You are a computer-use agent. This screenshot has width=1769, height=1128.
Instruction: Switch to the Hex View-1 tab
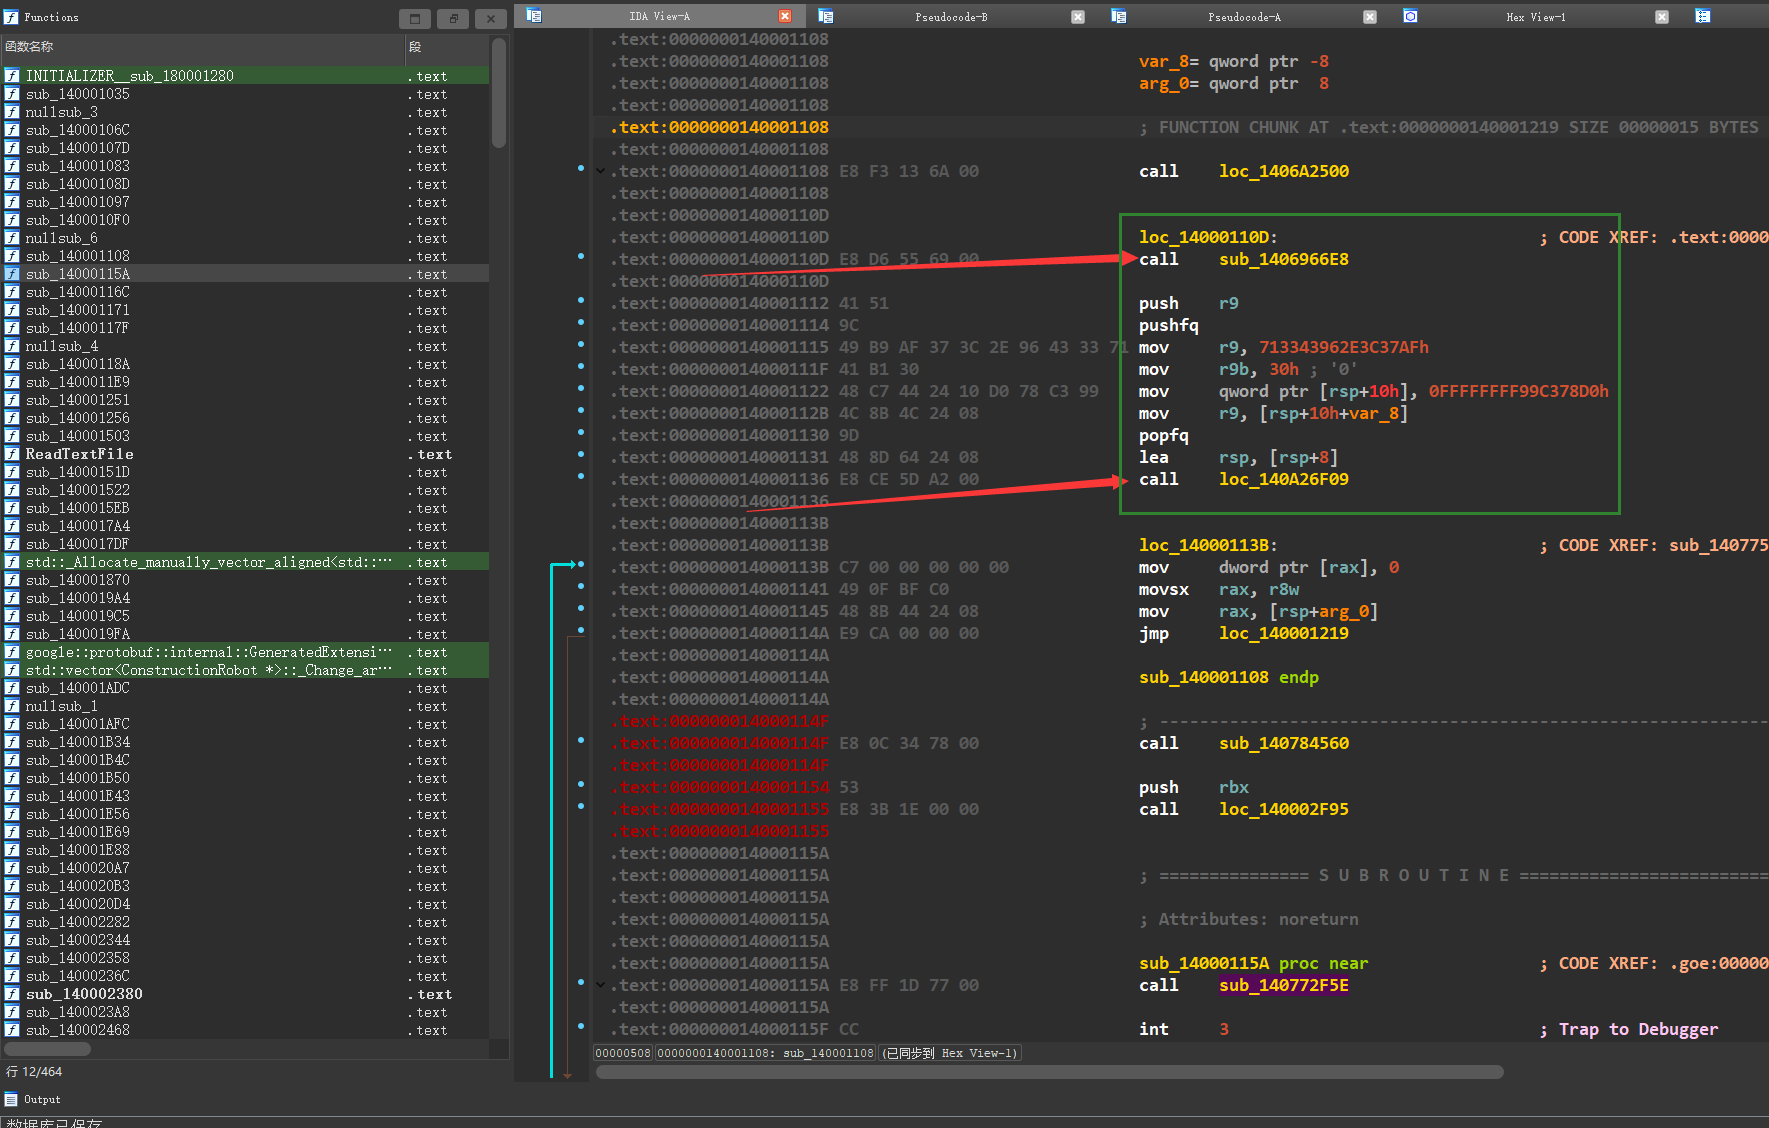click(1535, 16)
